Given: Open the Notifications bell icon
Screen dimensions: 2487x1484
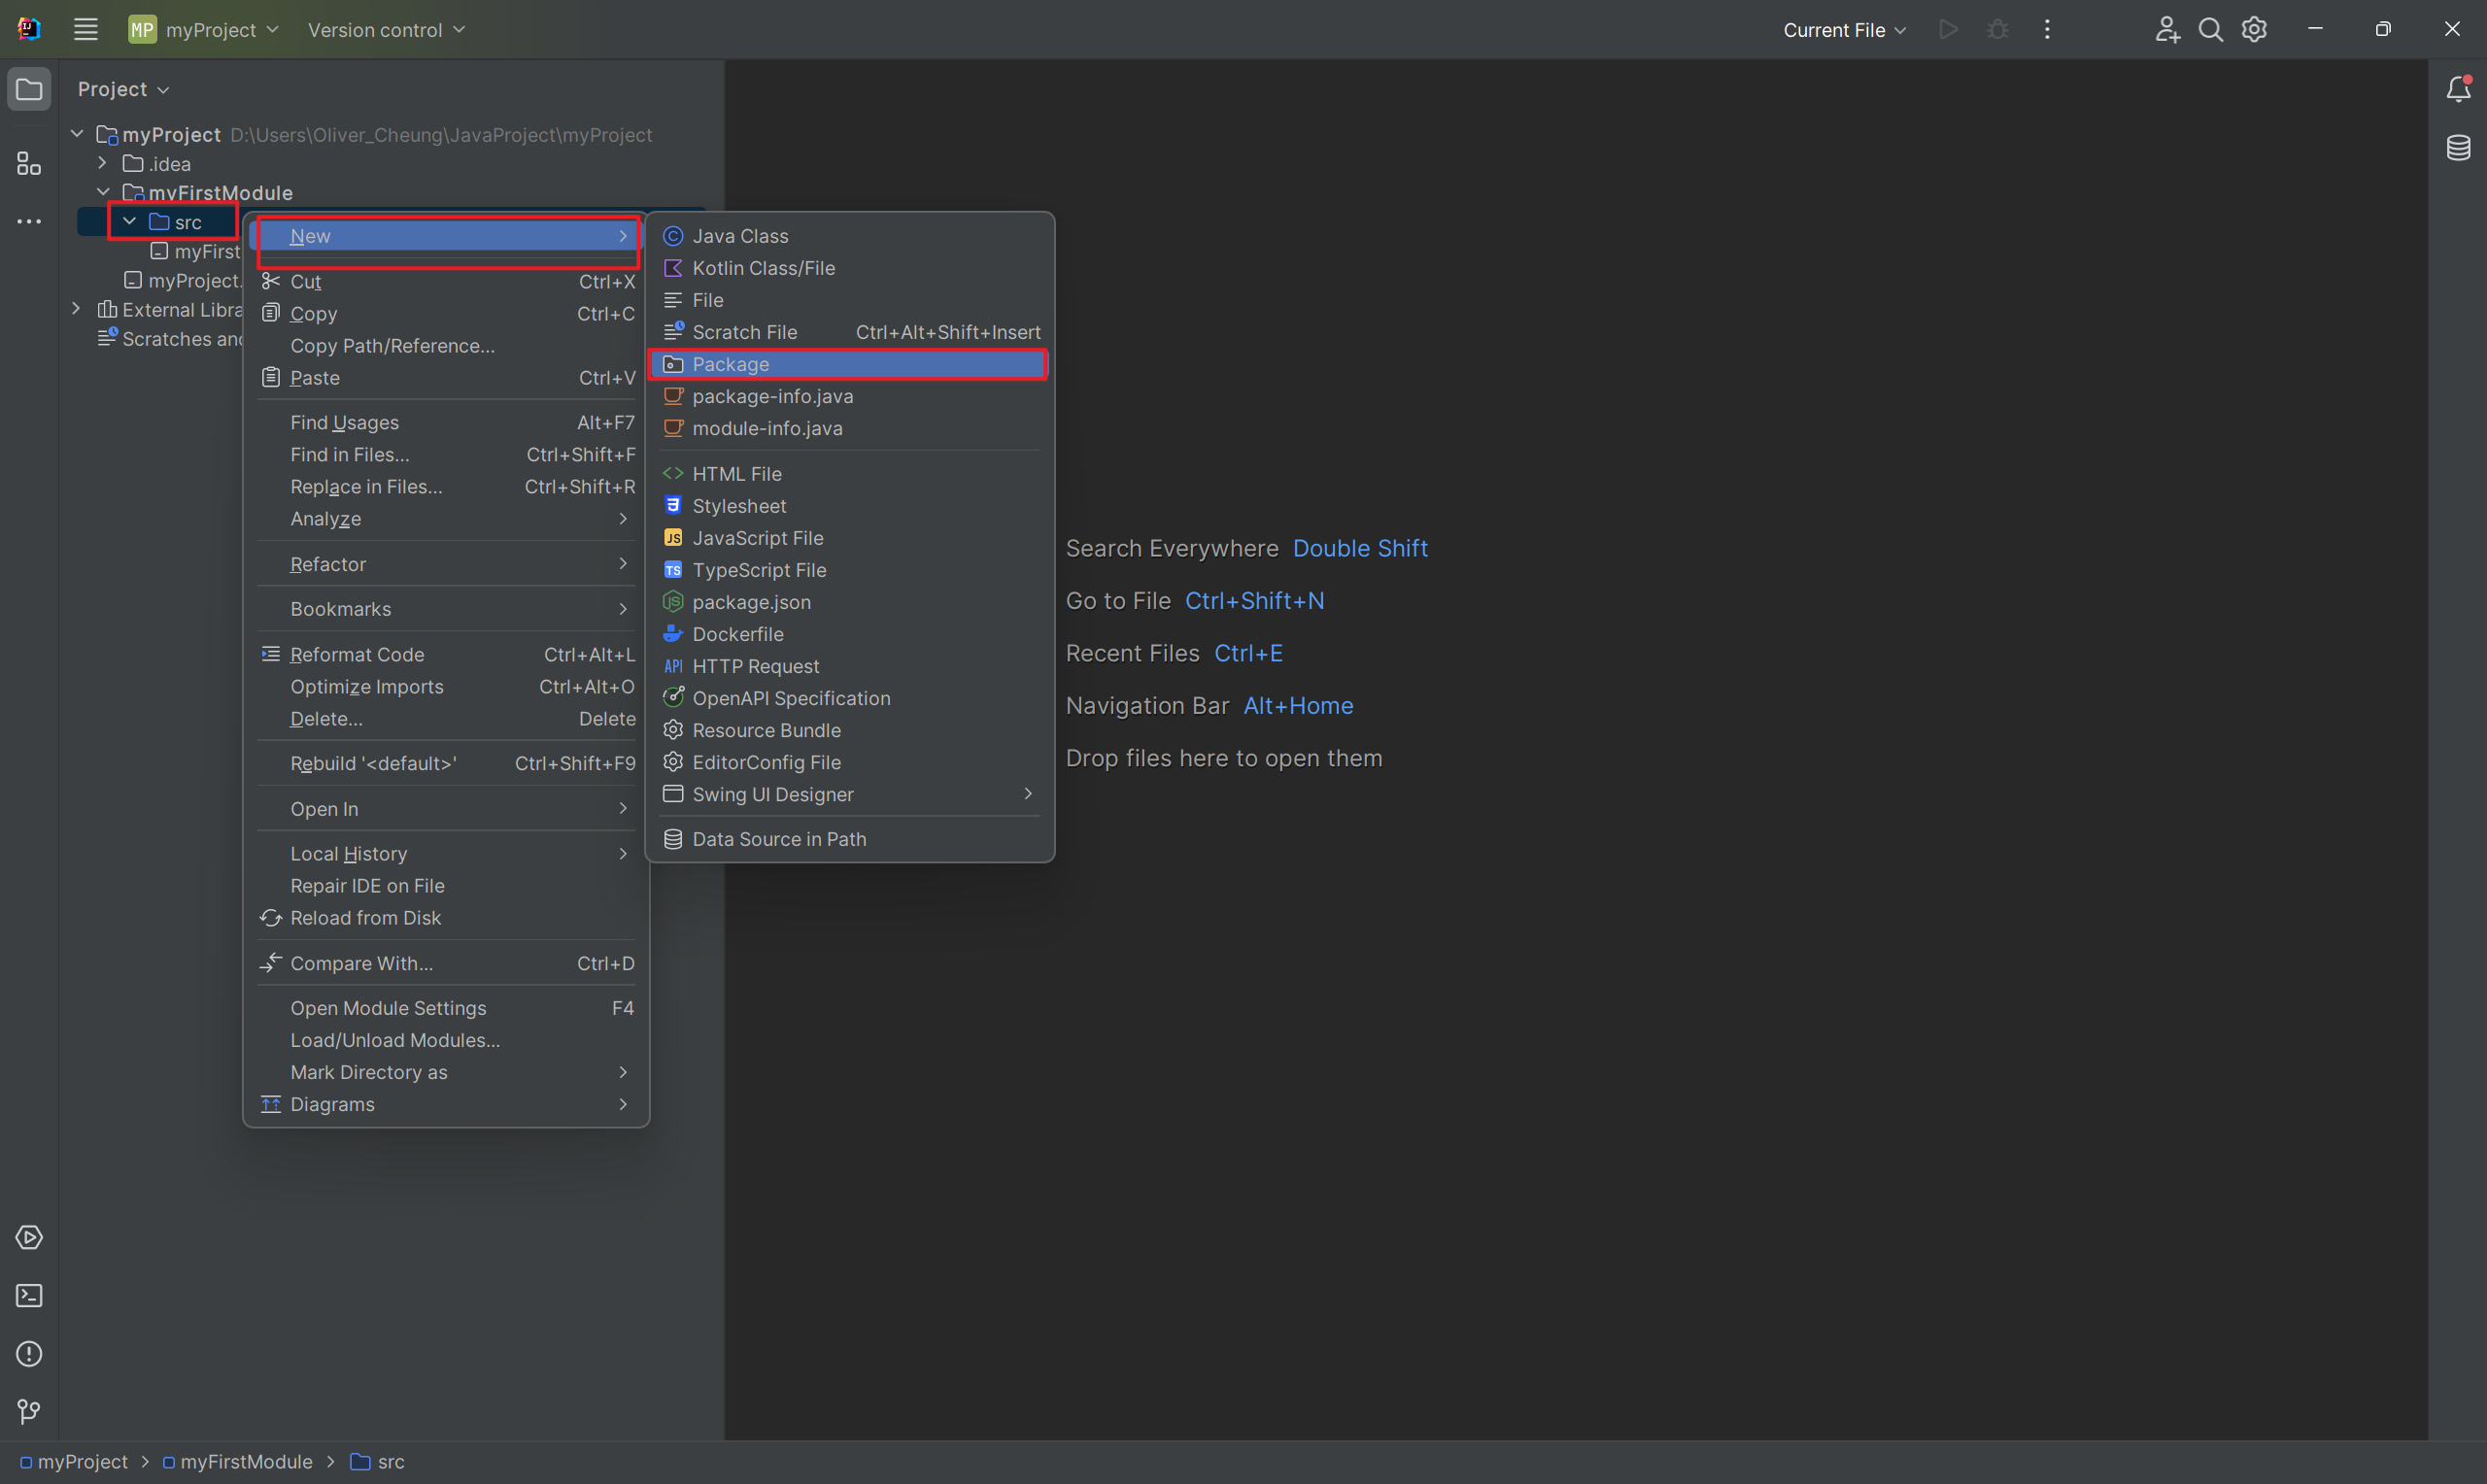Looking at the screenshot, I should (2458, 89).
